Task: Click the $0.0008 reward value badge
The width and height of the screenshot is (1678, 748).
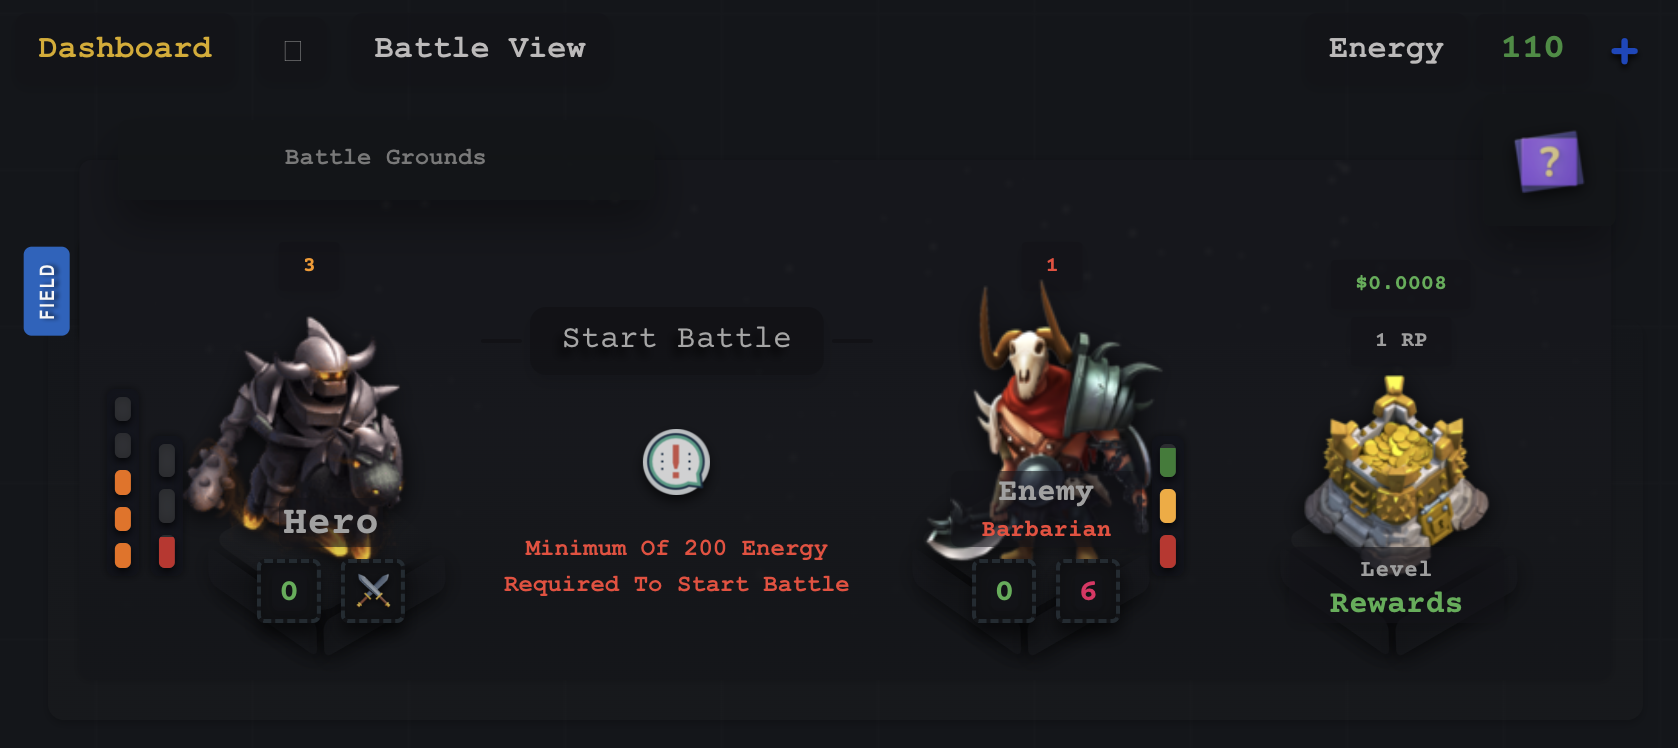Action: pyautogui.click(x=1401, y=283)
